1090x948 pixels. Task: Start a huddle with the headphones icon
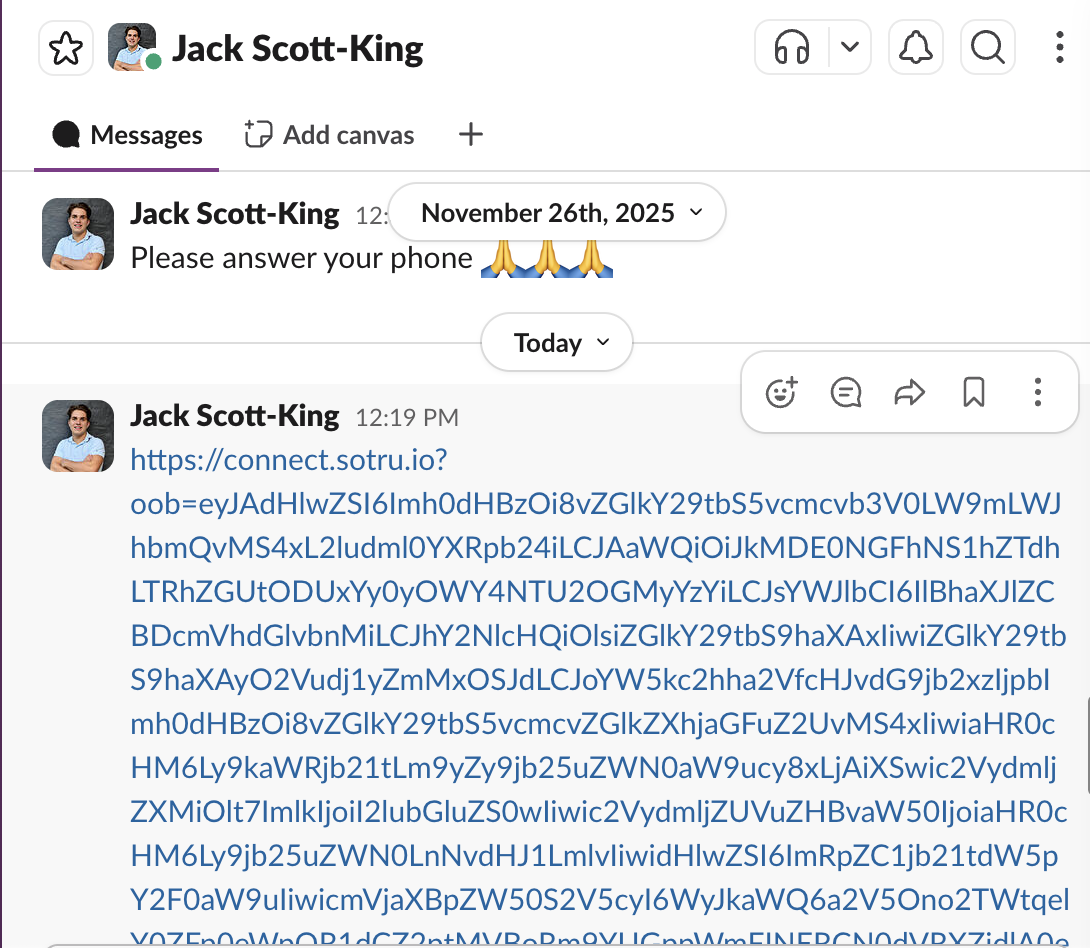[x=792, y=48]
